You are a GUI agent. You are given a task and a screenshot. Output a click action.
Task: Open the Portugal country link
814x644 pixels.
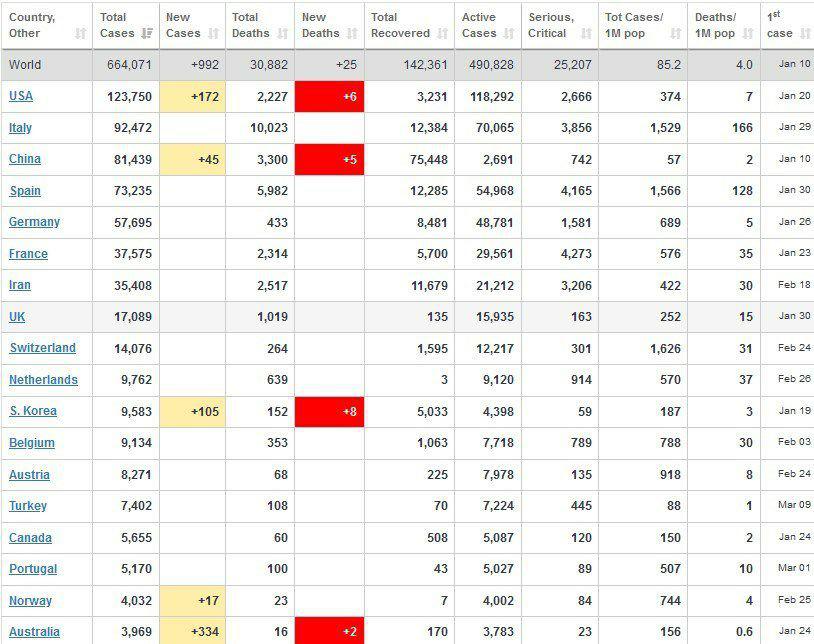point(33,569)
